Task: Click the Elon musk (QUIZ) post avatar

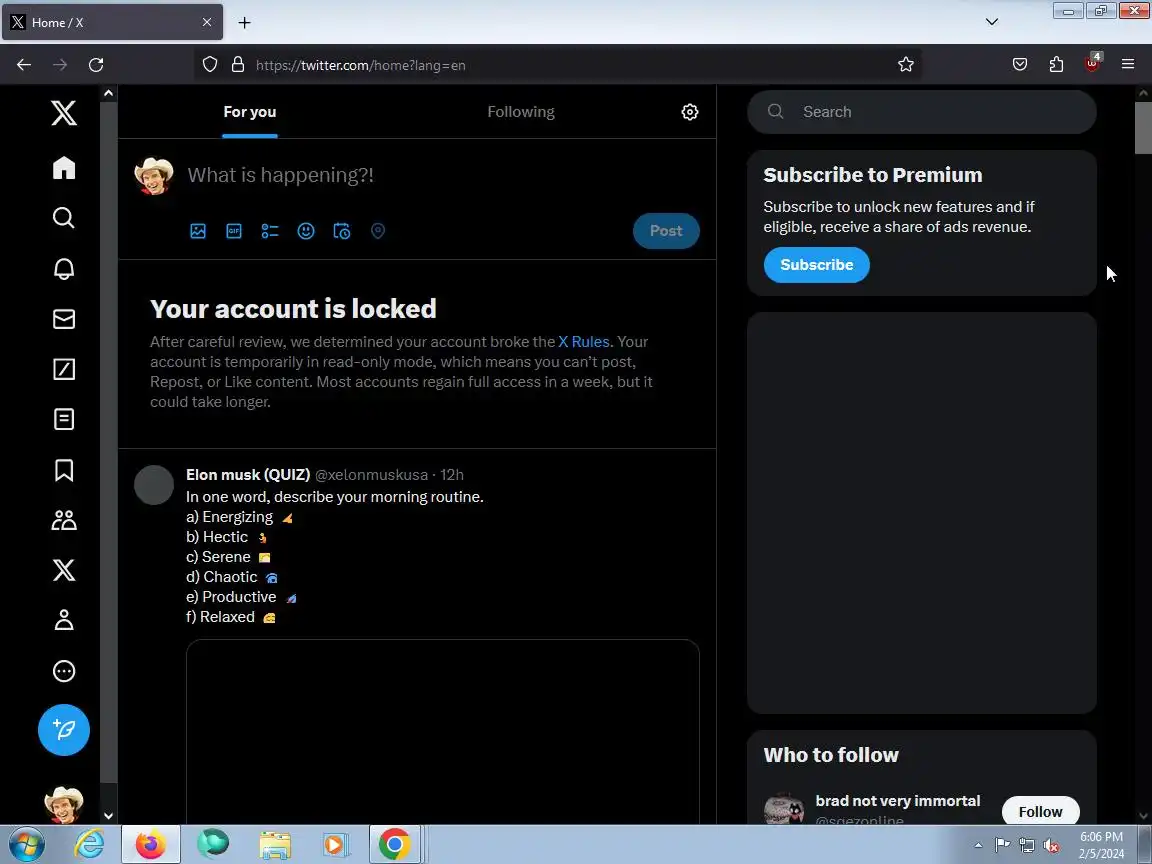Action: coord(154,485)
